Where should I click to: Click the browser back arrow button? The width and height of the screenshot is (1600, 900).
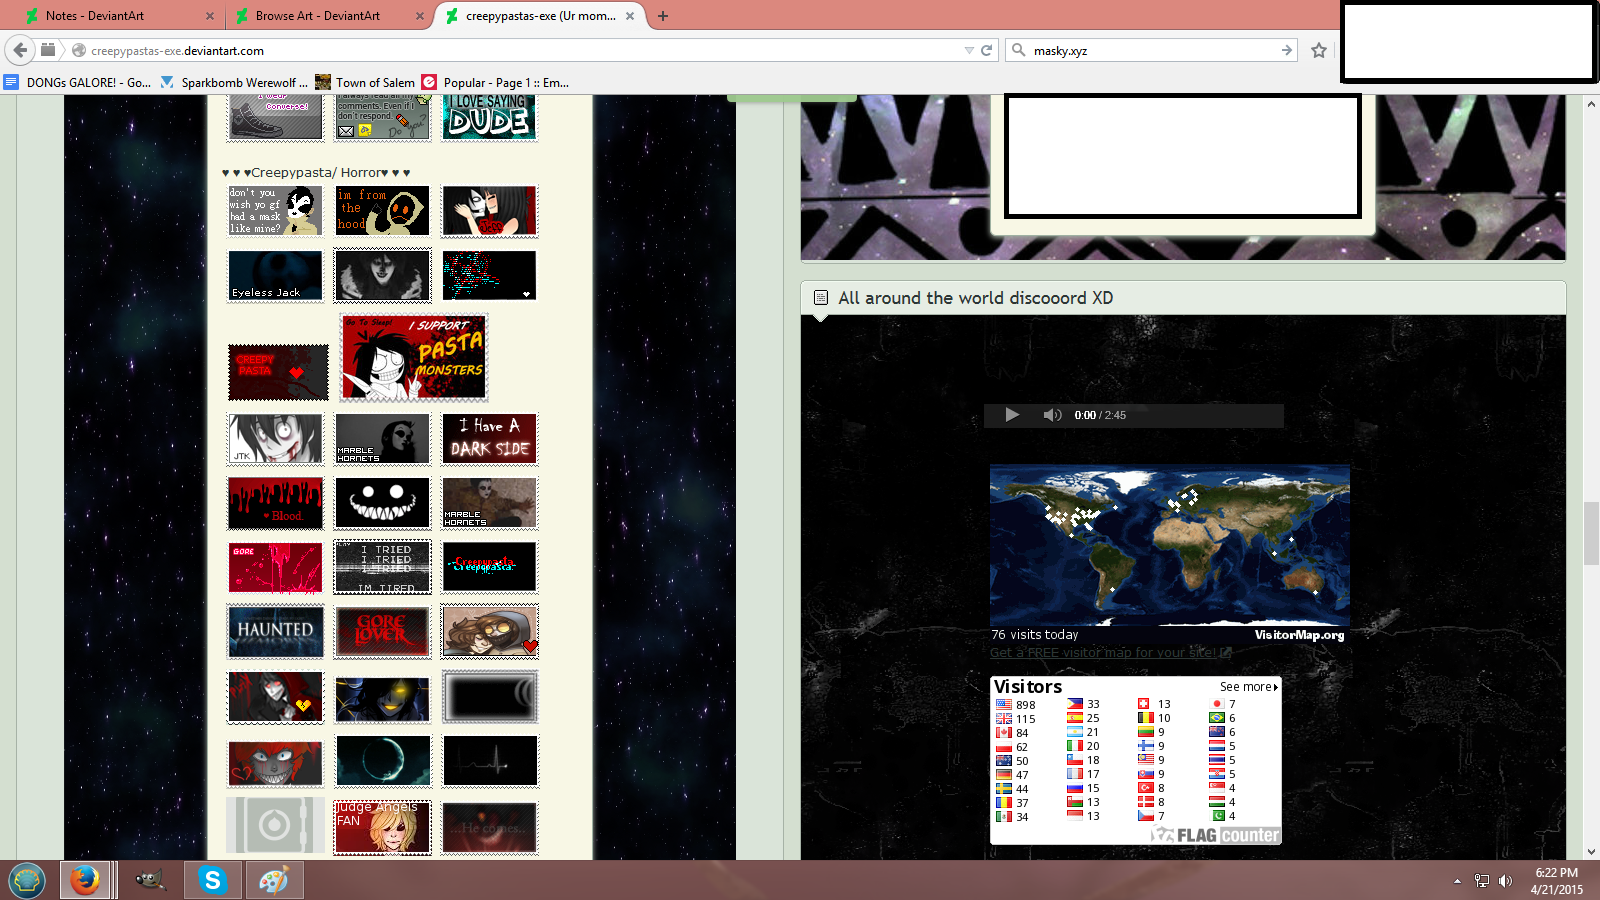(20, 50)
